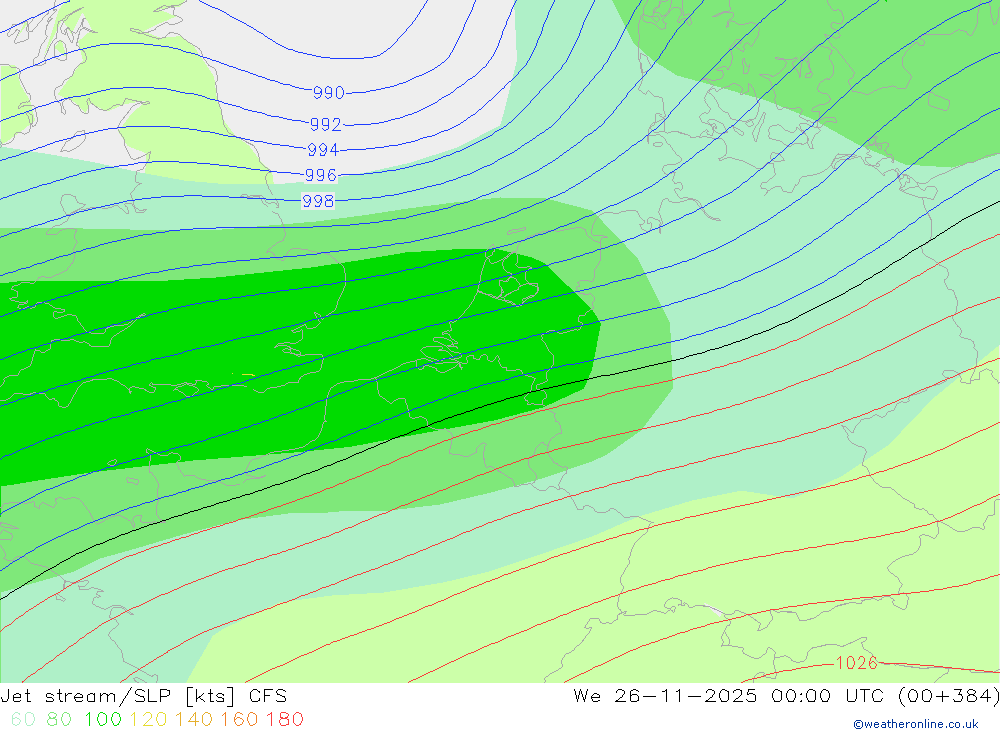Click the Jet stream/SLP [kts] CFS title
Screen dimensions: 1000x733
coord(143,696)
